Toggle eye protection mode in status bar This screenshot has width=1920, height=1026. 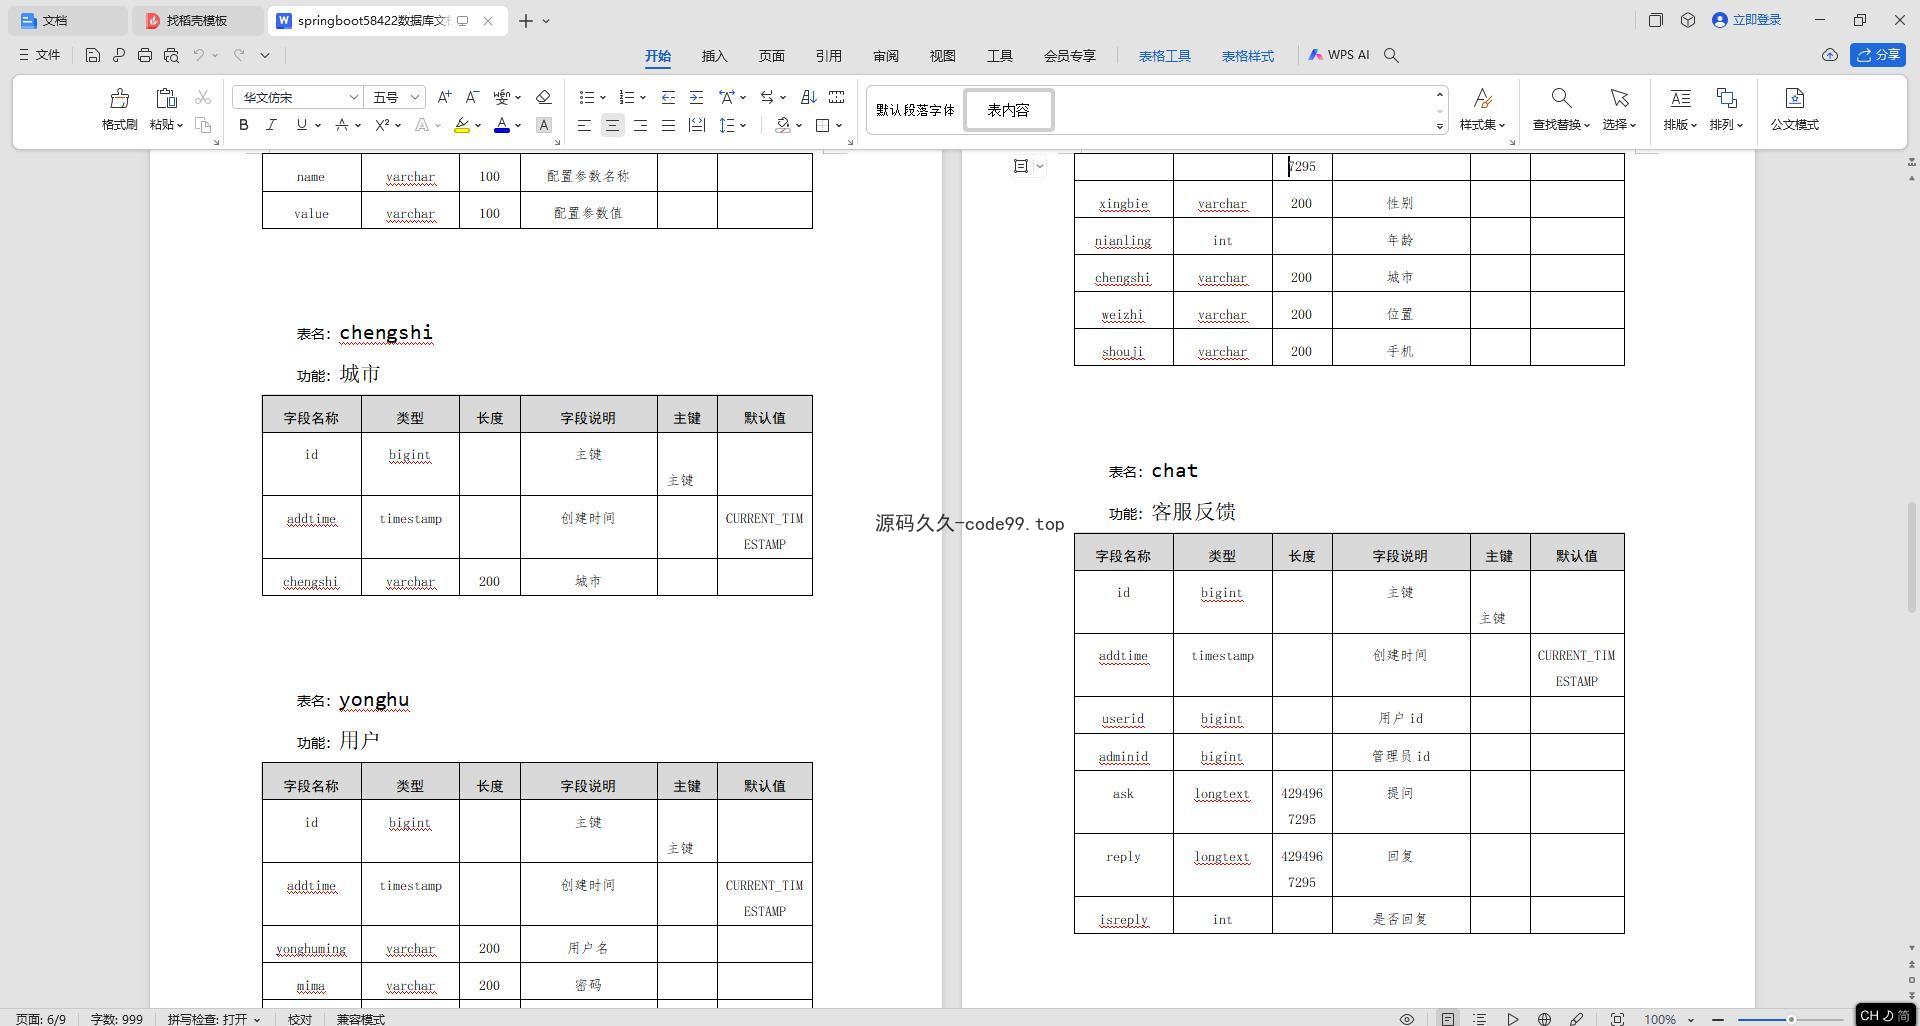tap(1406, 1019)
